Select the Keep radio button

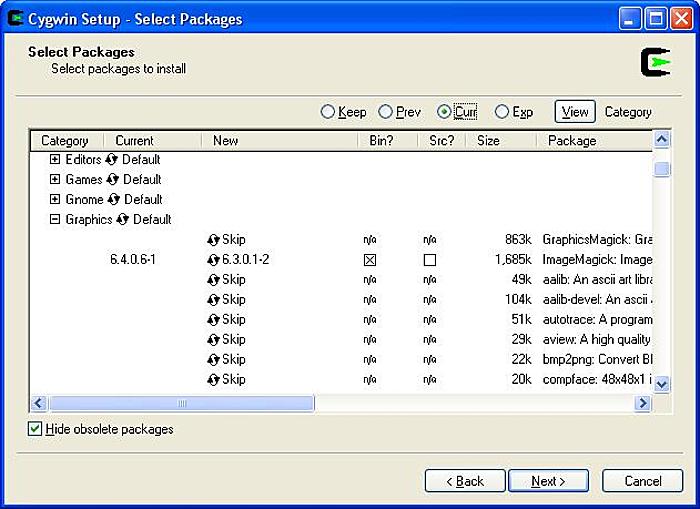click(x=328, y=112)
